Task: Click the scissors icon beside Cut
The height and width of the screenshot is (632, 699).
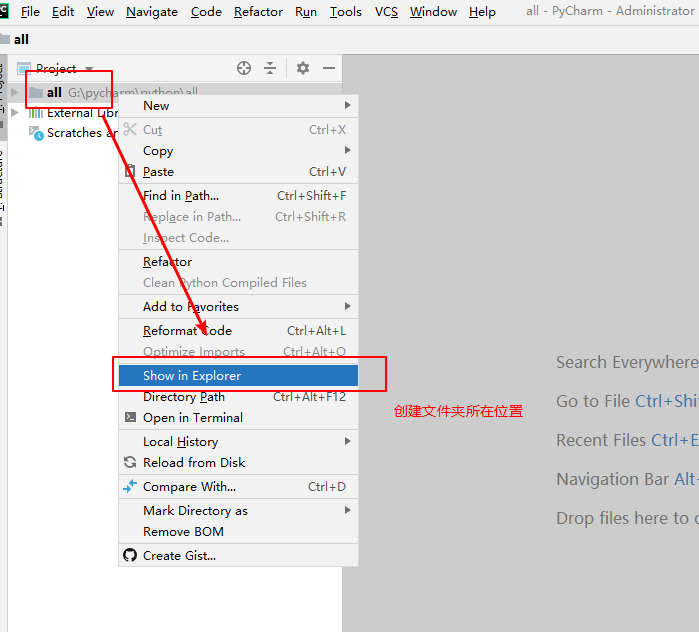Action: click(x=130, y=129)
